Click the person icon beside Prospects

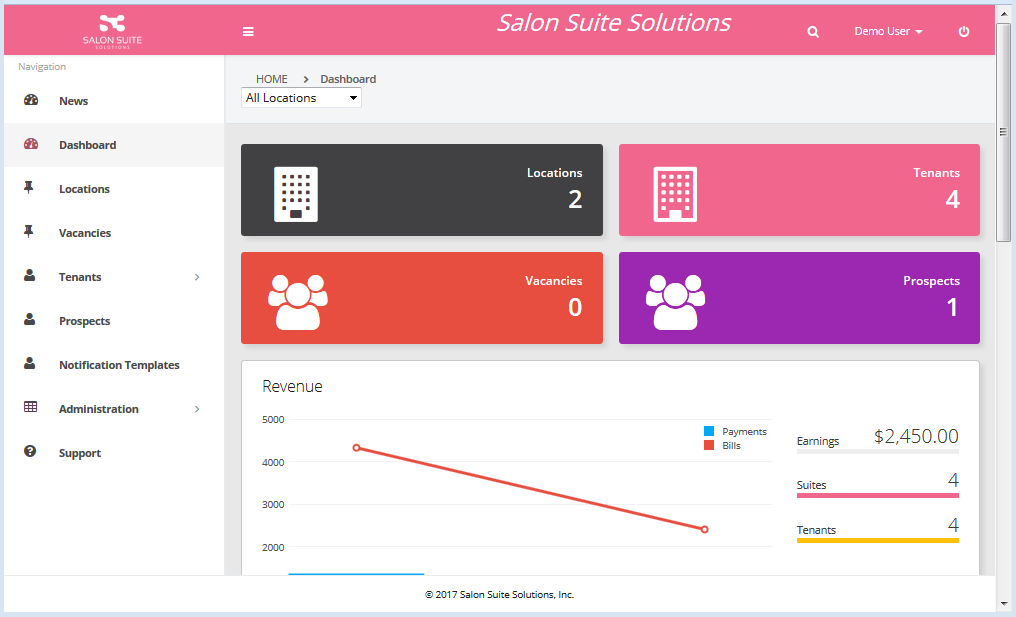(30, 320)
